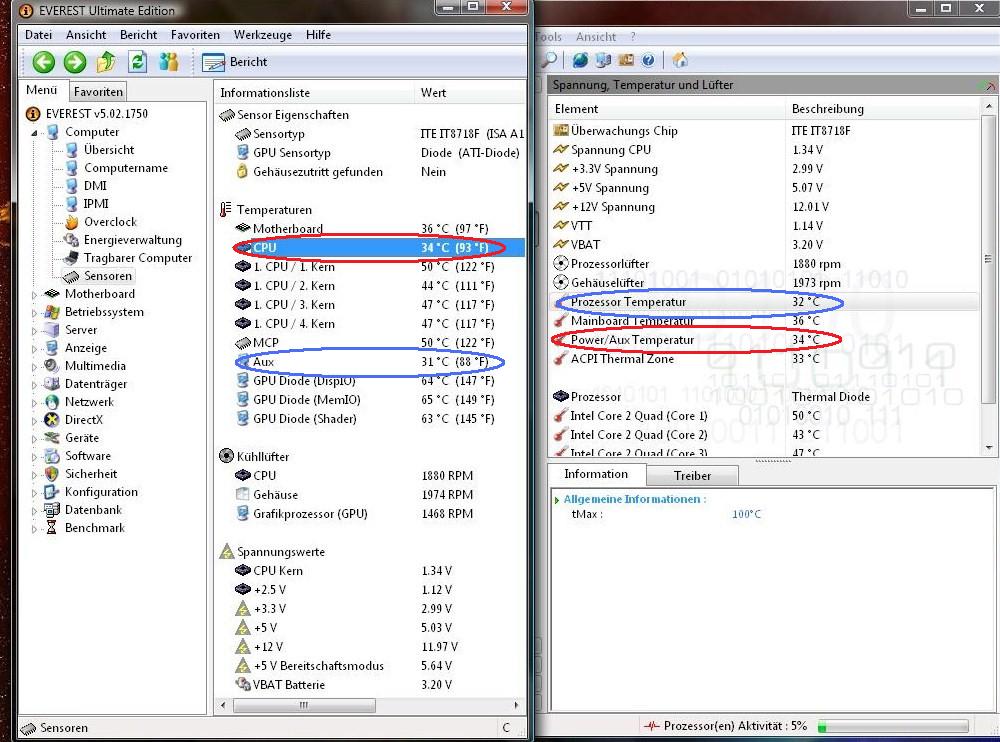Open the Hilfe menu
Viewport: 1000px width, 742px height.
coord(318,34)
